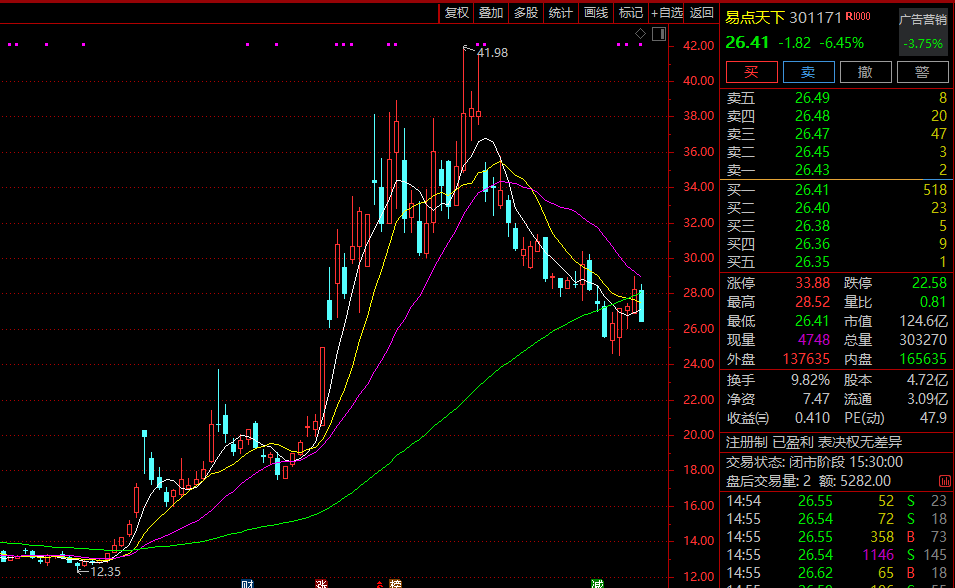Open the 广告营销 sector box
This screenshot has width=955, height=588.
point(922,32)
